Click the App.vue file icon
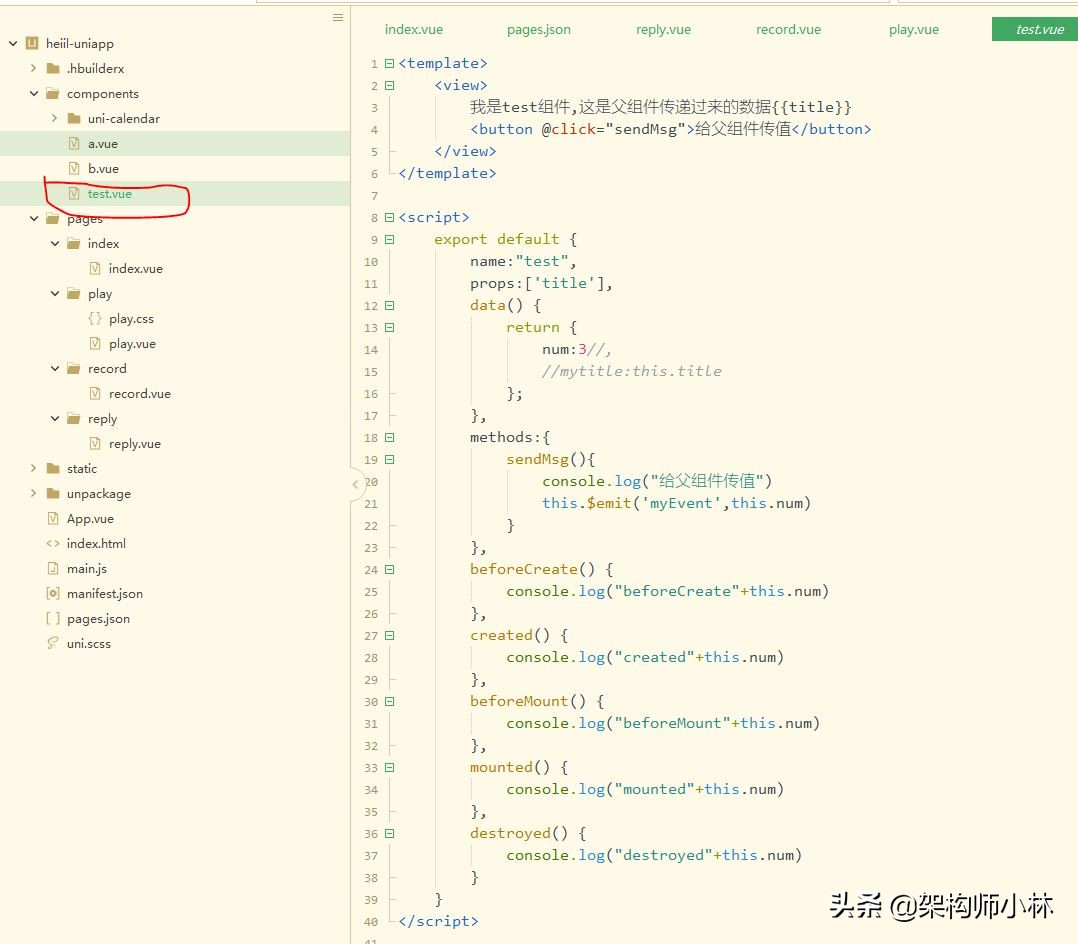Viewport: 1078px width, 944px height. coord(53,519)
